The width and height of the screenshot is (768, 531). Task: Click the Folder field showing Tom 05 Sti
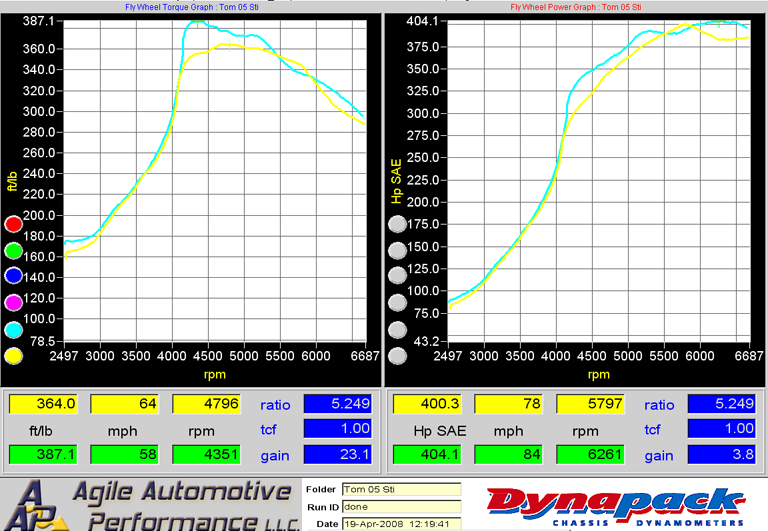point(400,490)
